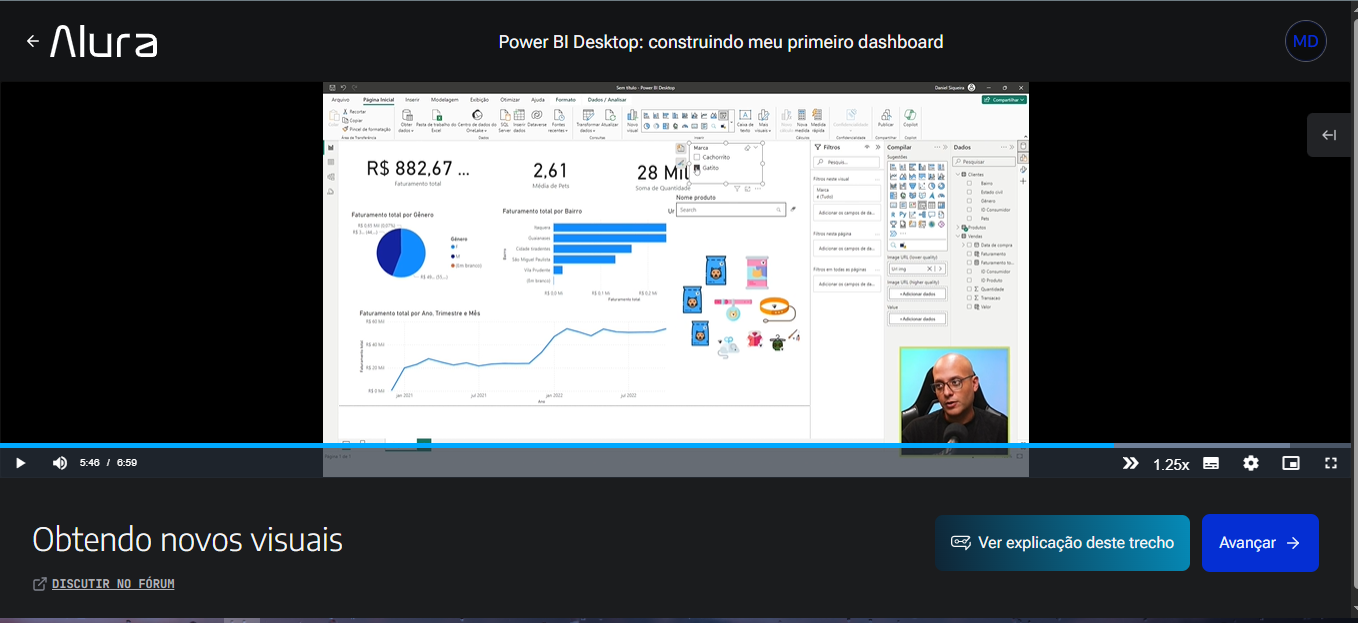Click the external link icon beside Discutir
Viewport: 1358px width, 623px height.
click(40, 584)
